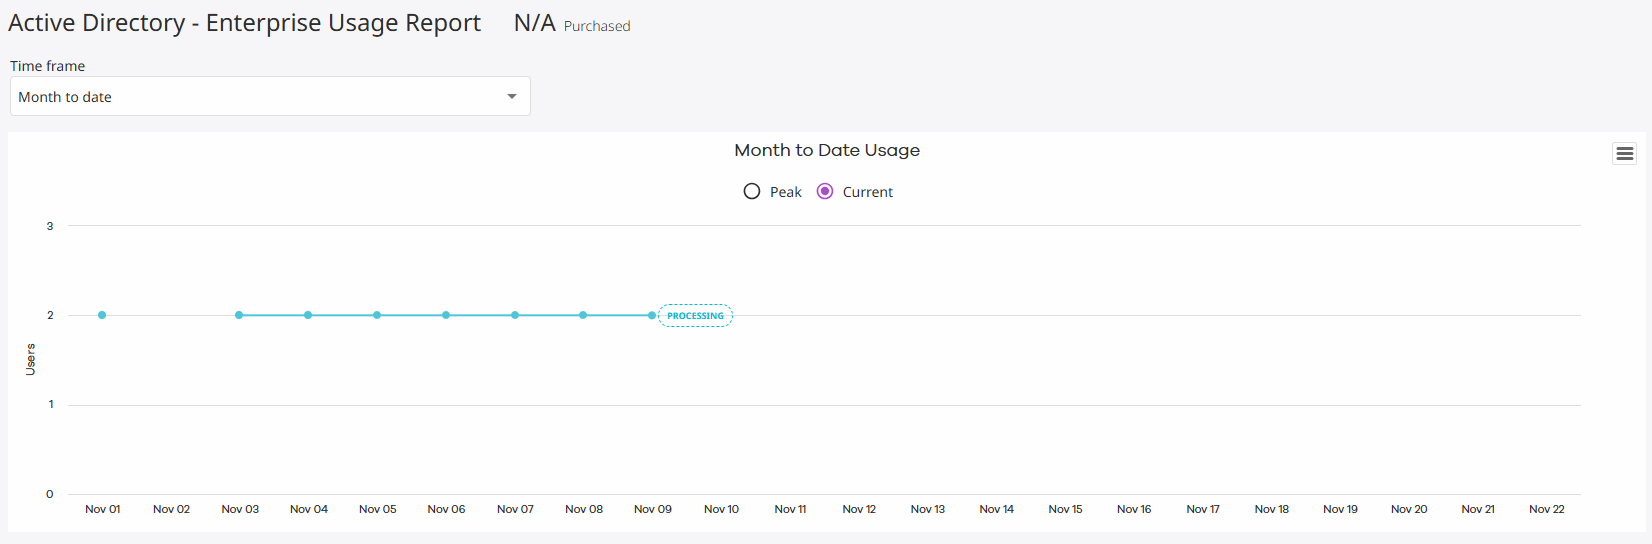
Task: Click the y-axis value 3
Action: click(50, 226)
